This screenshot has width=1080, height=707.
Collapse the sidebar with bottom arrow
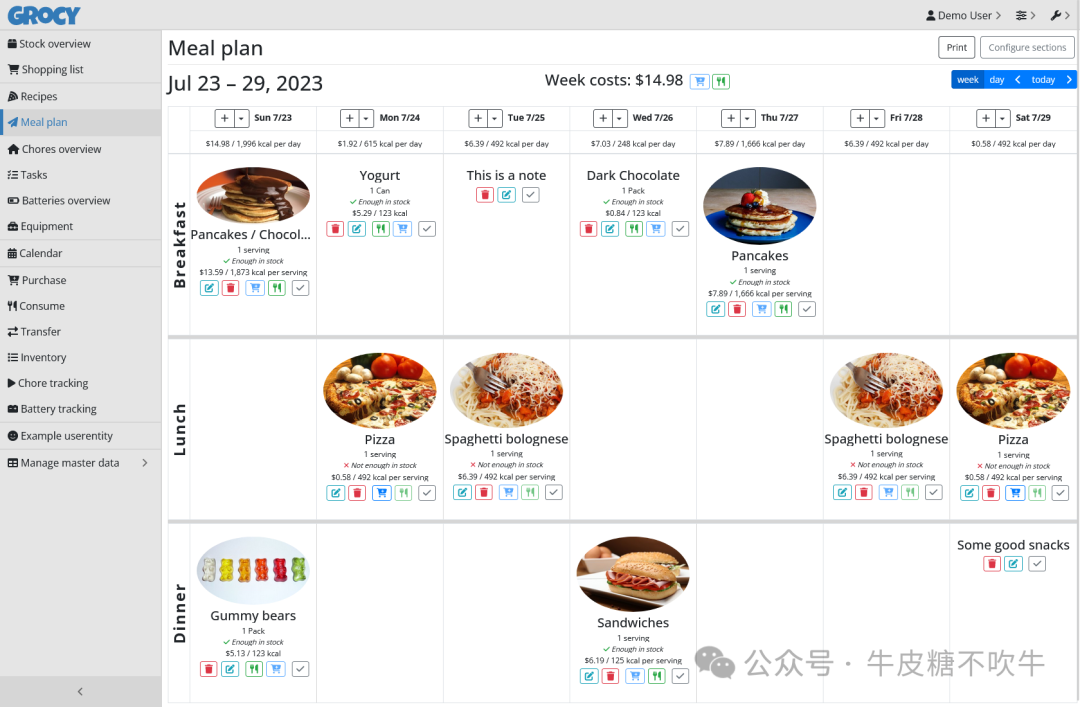pyautogui.click(x=81, y=691)
